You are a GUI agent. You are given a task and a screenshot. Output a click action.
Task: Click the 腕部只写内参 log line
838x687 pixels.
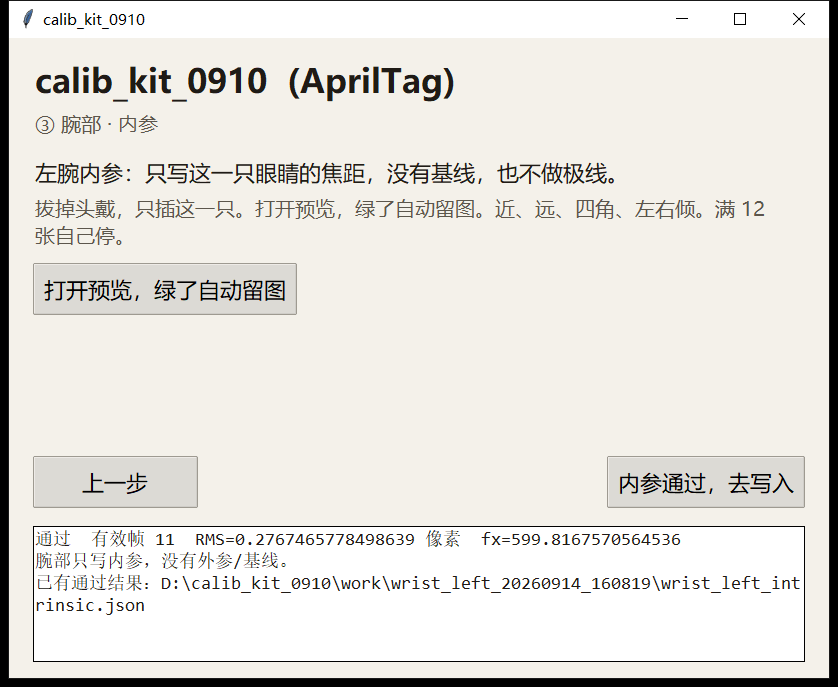[x=162, y=561]
